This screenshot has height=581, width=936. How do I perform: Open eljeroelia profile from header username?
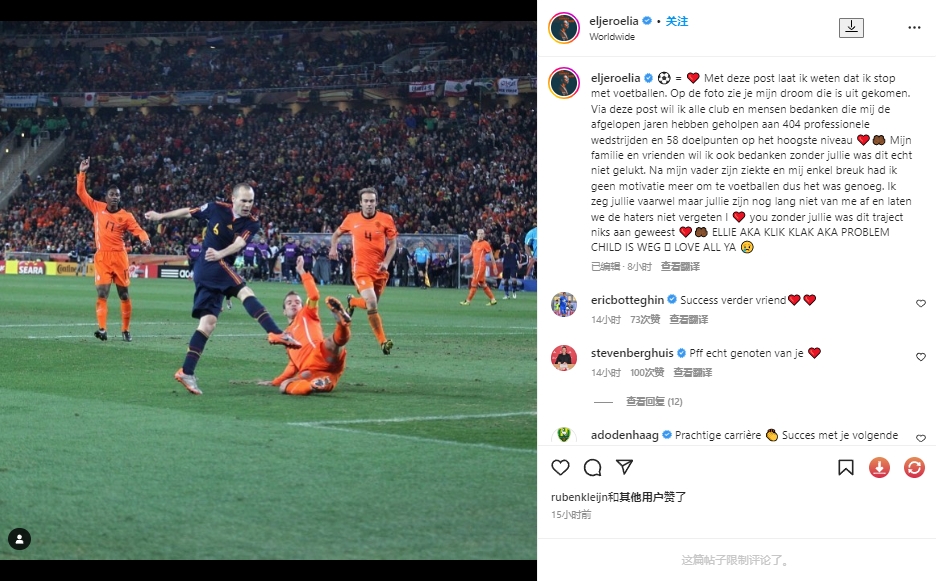click(x=614, y=21)
